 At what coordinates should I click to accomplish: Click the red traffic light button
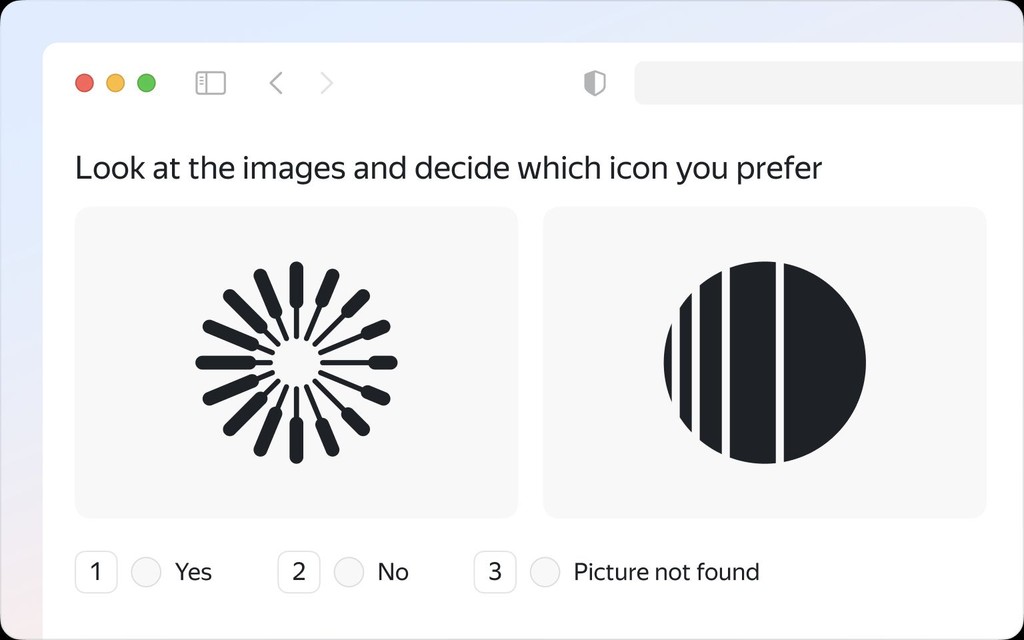click(84, 83)
